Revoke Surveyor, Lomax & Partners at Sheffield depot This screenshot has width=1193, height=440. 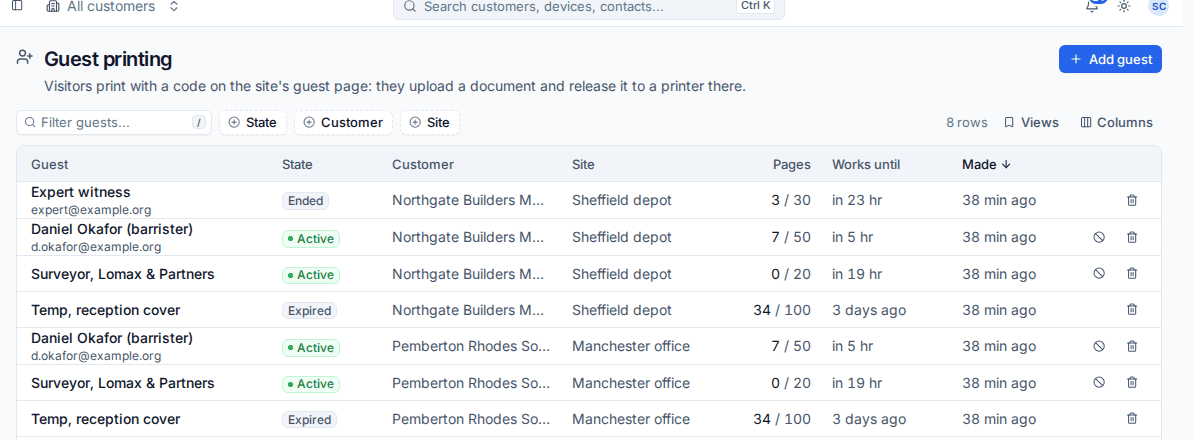click(1099, 273)
